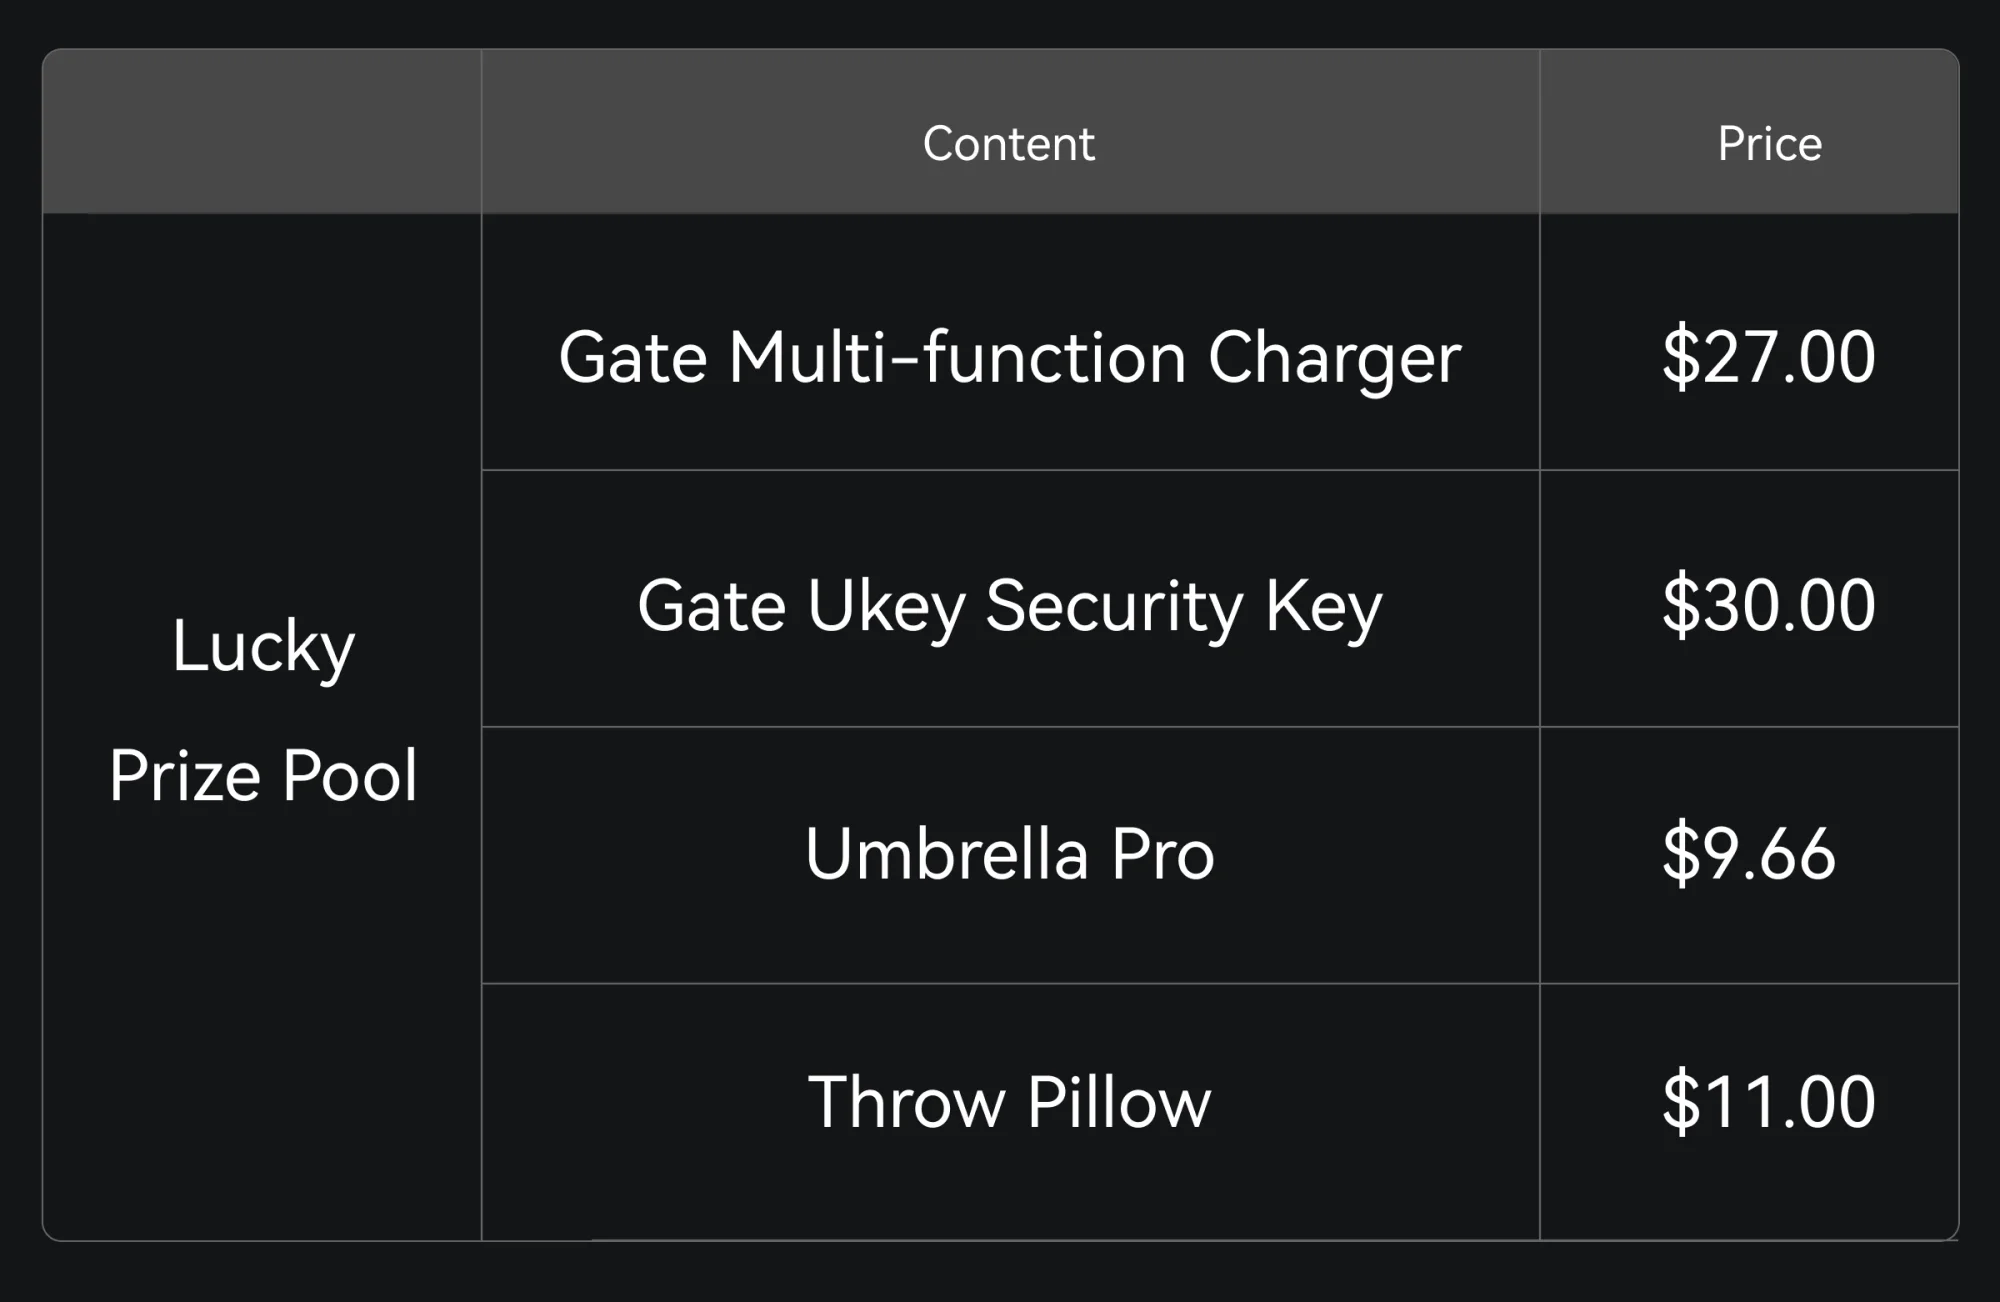
Task: Select the Gate Multi-function Charger row
Action: click(1009, 357)
